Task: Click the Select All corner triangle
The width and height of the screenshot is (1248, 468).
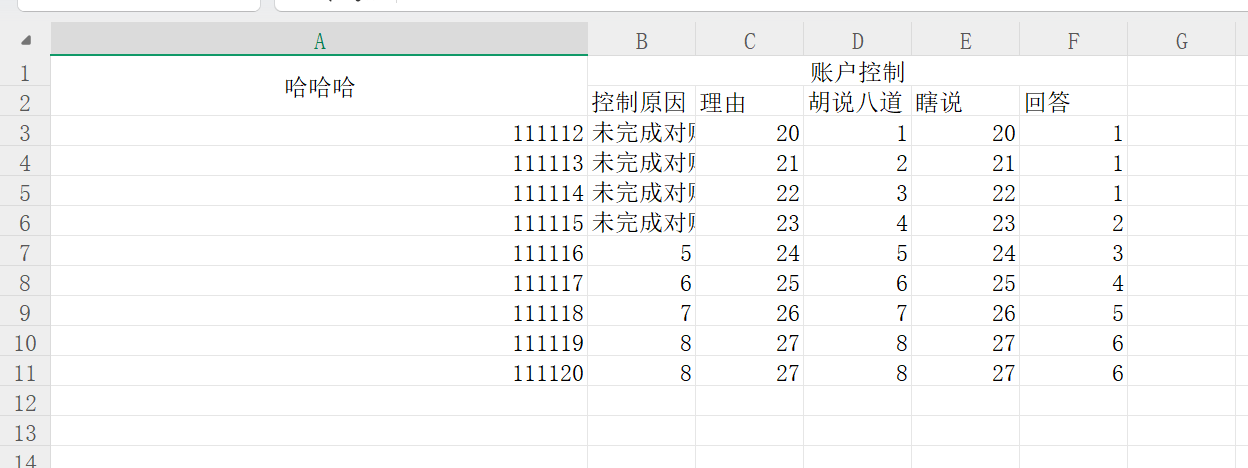Action: pos(25,40)
